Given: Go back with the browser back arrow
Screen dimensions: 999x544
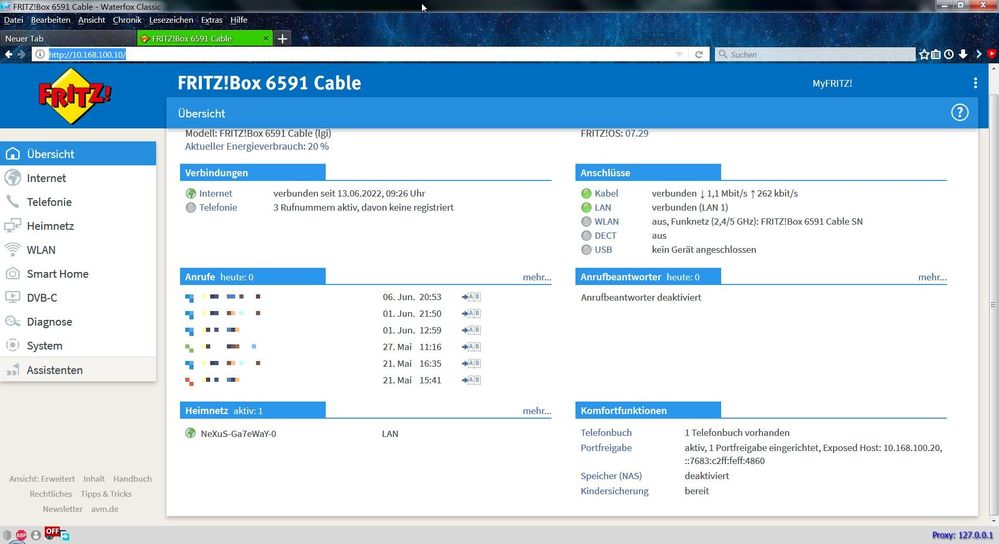Looking at the screenshot, I should pos(8,54).
